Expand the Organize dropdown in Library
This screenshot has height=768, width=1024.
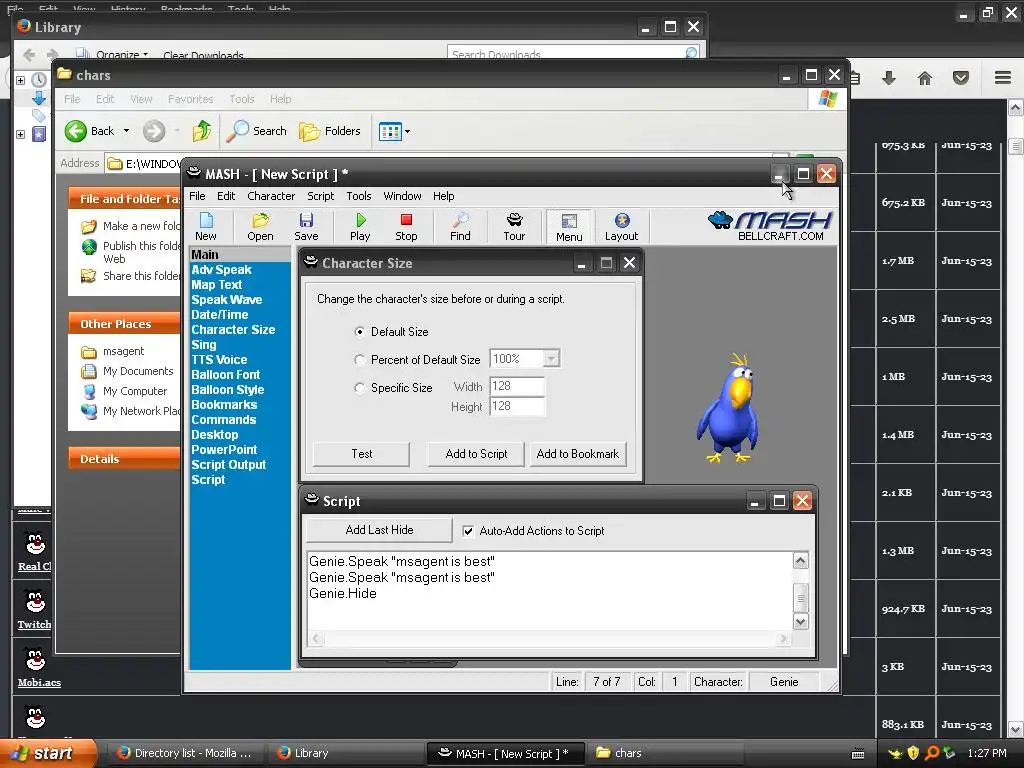pos(122,55)
